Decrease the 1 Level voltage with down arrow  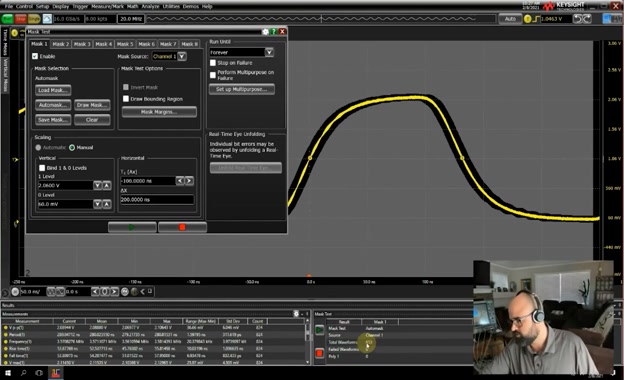click(98, 185)
